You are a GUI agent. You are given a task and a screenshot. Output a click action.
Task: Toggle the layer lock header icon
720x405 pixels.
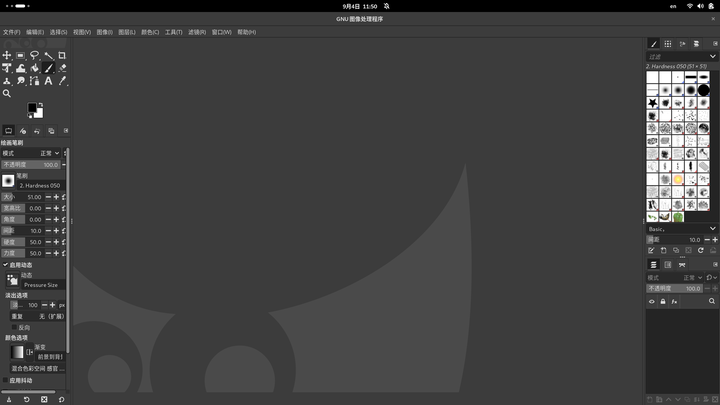tap(663, 302)
